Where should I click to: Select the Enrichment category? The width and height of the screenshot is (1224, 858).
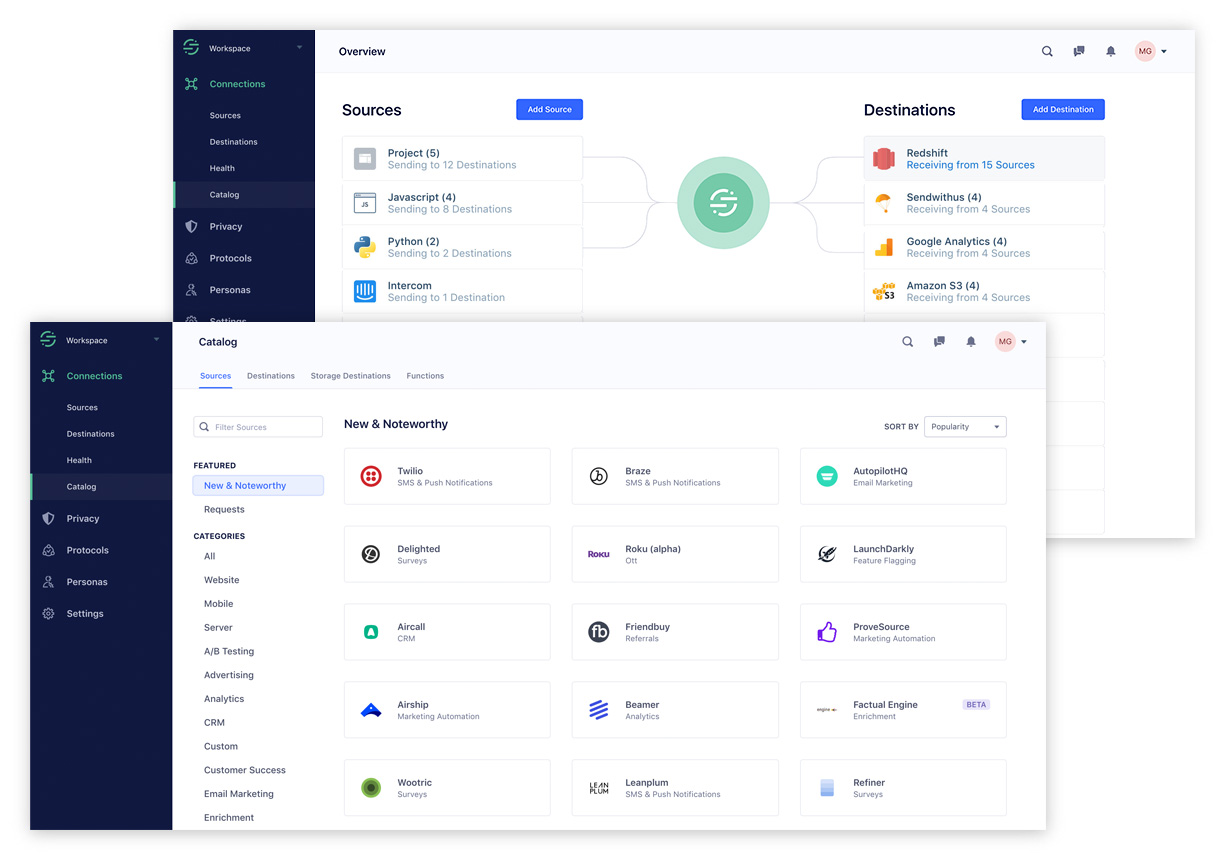pos(229,818)
